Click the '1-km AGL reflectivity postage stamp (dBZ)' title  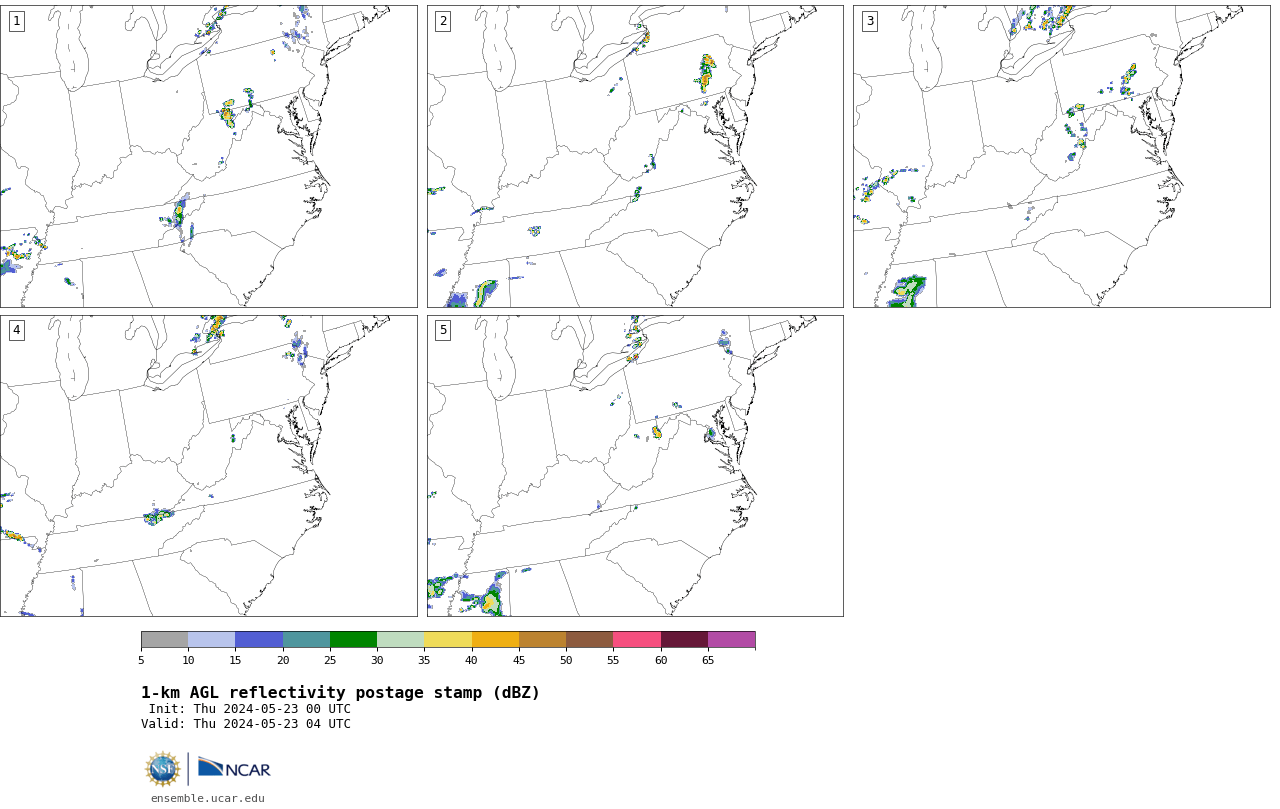[340, 693]
